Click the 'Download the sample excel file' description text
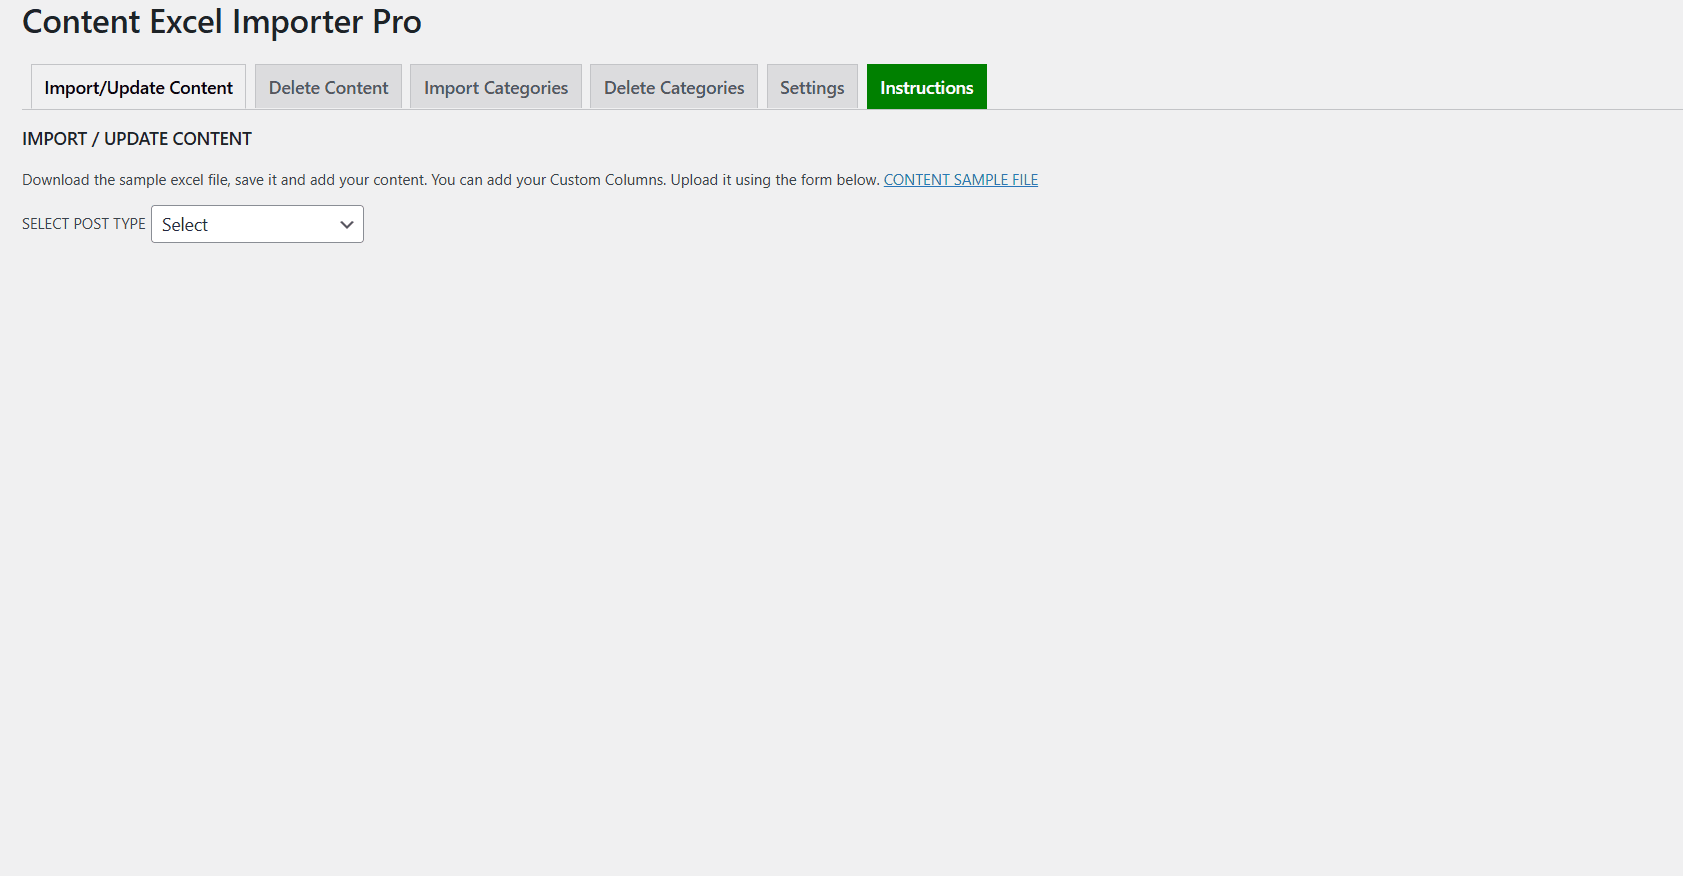 [451, 180]
